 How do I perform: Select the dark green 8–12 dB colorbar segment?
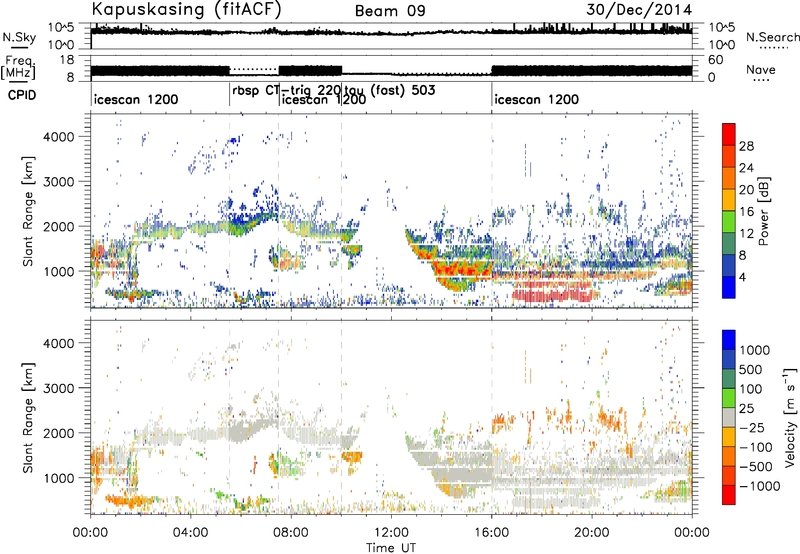tap(729, 244)
